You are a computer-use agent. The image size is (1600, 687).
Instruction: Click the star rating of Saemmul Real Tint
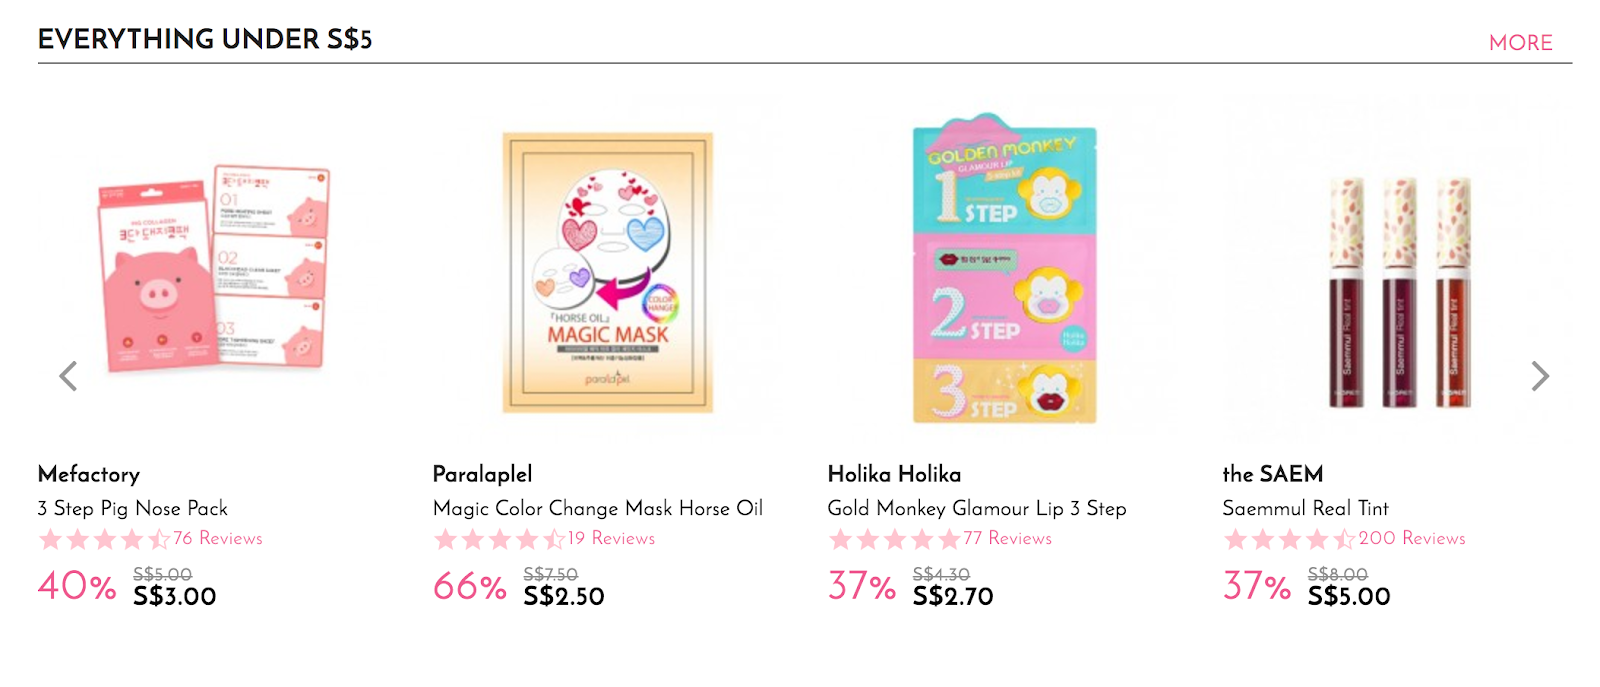[x=1290, y=540]
